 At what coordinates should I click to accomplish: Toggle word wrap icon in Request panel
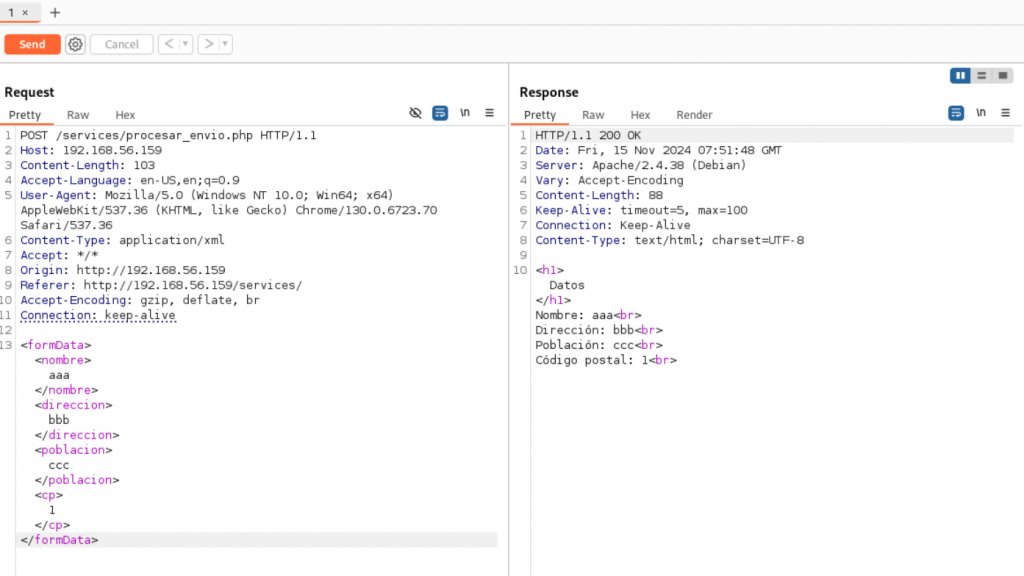pyautogui.click(x=440, y=113)
